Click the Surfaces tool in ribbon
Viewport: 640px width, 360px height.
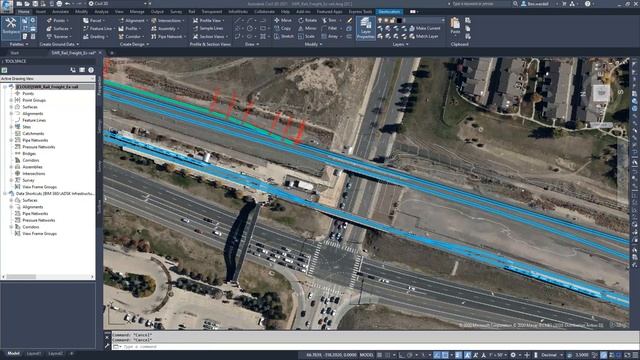58,28
